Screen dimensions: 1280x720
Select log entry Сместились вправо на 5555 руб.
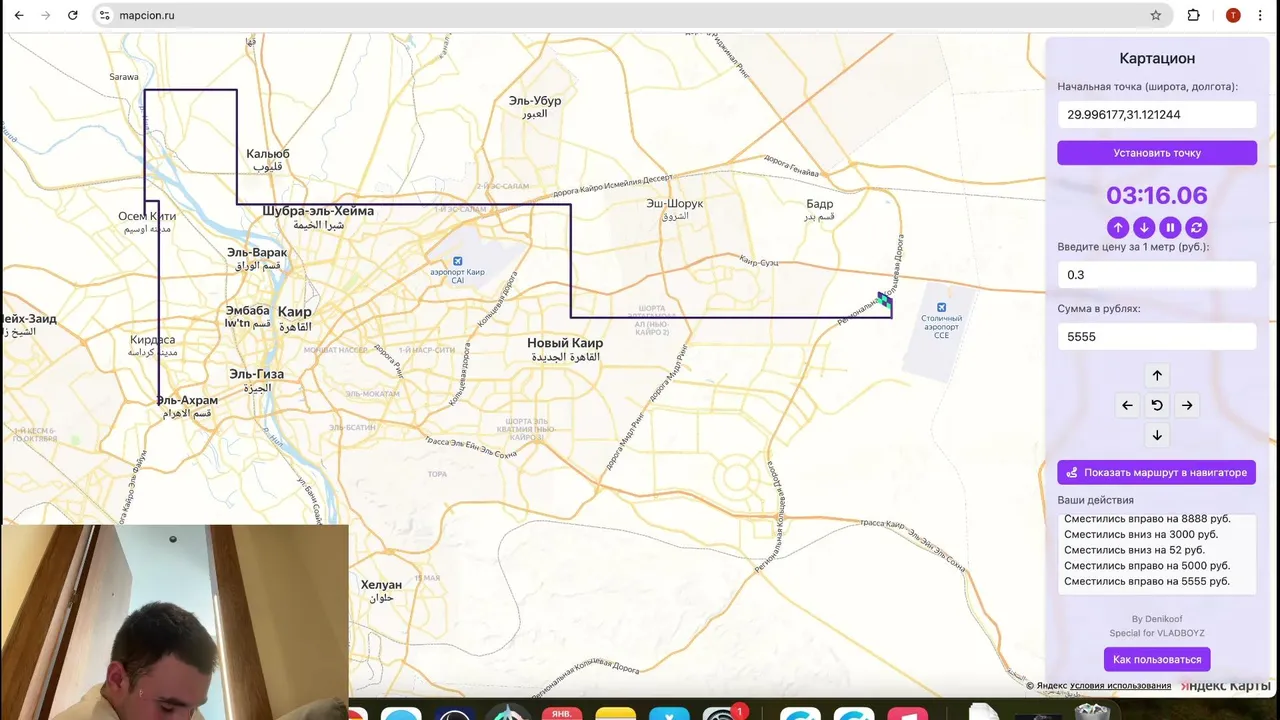(1147, 581)
